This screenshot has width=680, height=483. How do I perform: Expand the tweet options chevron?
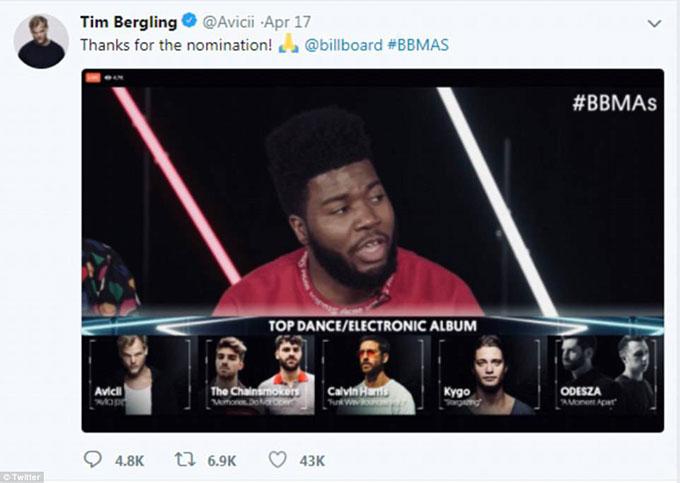click(x=654, y=23)
